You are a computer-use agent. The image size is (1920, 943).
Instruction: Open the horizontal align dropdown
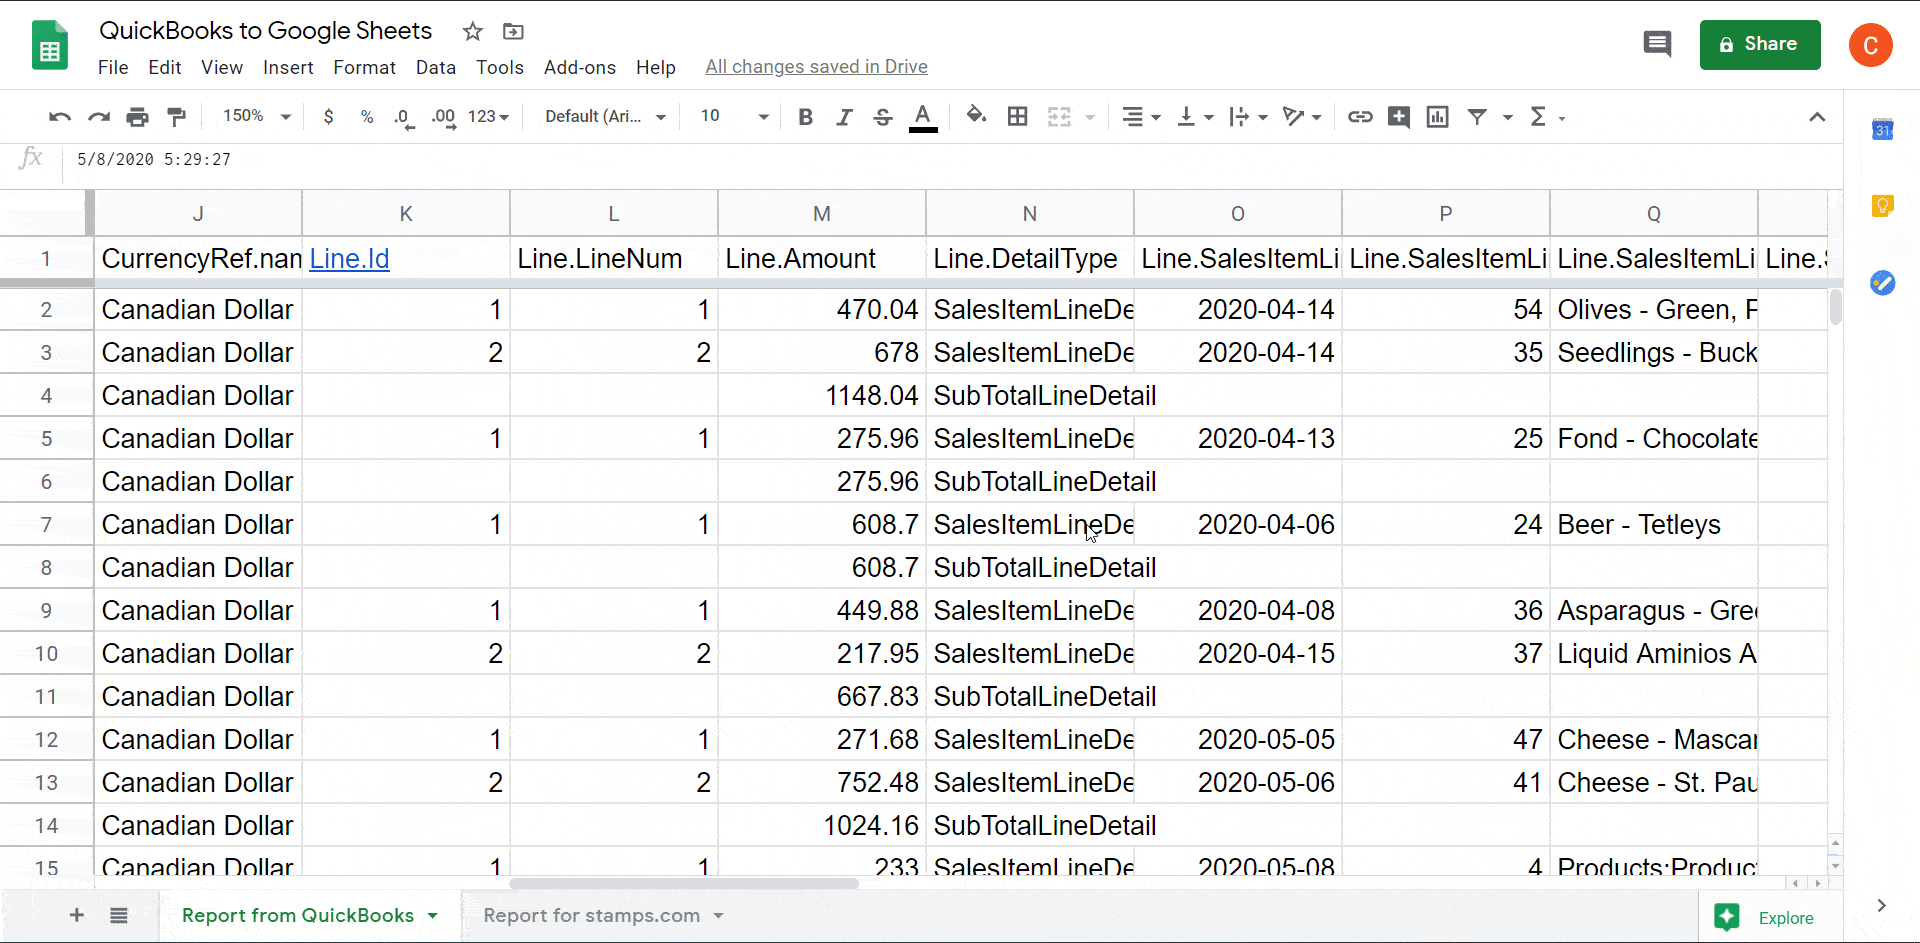[1141, 117]
